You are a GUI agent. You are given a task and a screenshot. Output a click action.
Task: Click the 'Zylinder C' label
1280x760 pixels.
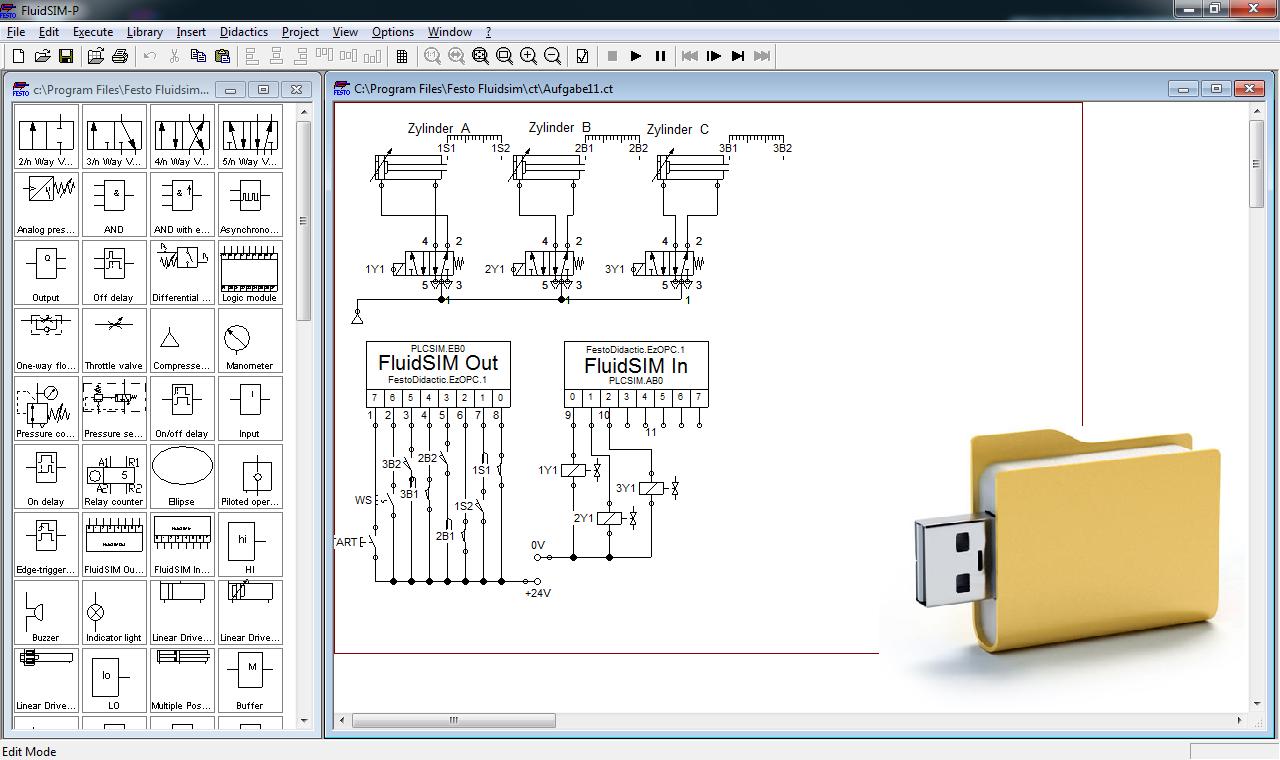click(677, 129)
